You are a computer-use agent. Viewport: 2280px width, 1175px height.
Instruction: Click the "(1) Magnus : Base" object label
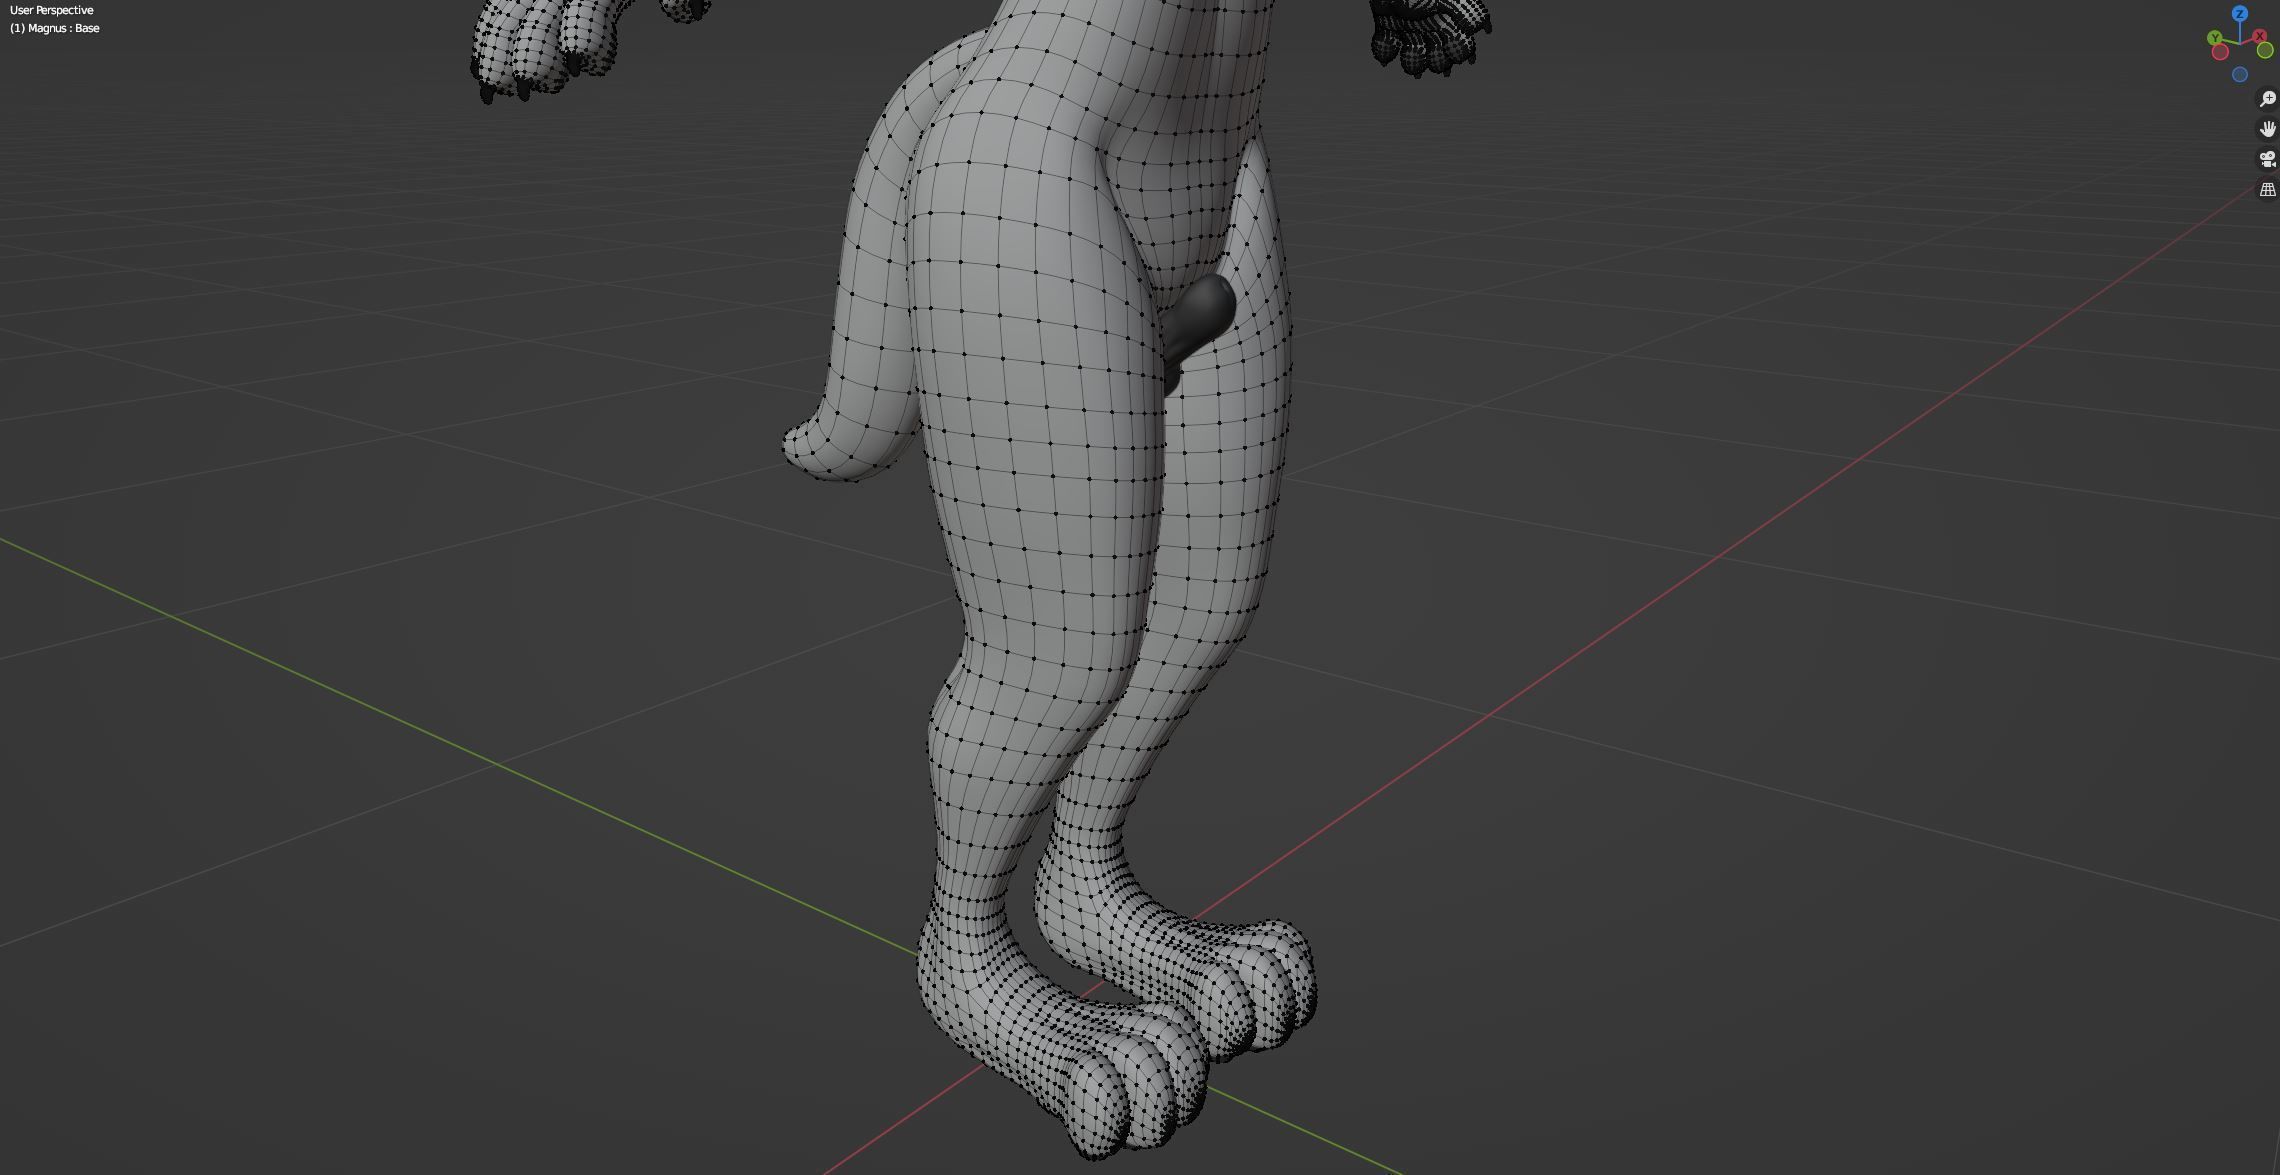(55, 28)
